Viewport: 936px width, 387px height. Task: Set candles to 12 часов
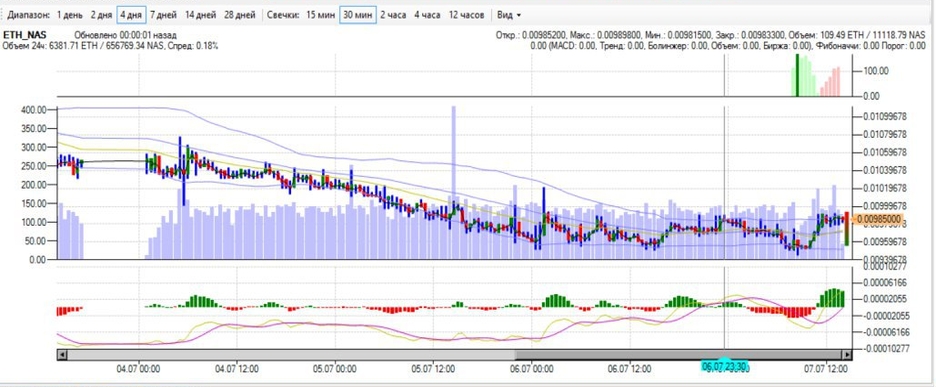tap(466, 15)
